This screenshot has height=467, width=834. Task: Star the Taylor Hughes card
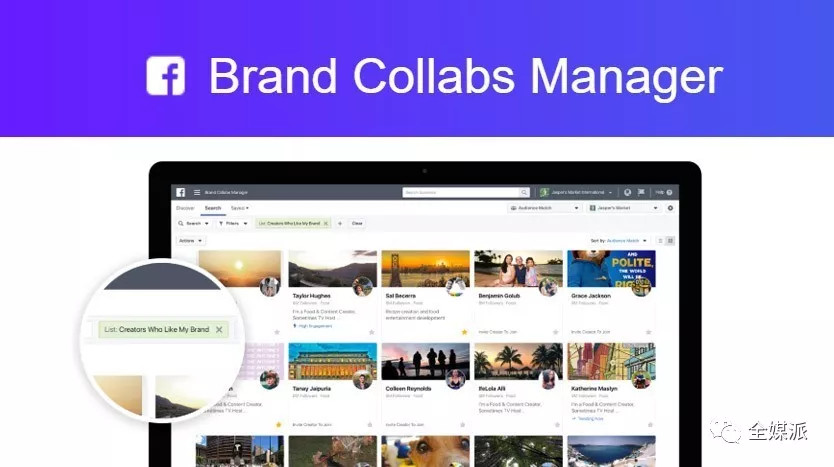pyautogui.click(x=371, y=332)
